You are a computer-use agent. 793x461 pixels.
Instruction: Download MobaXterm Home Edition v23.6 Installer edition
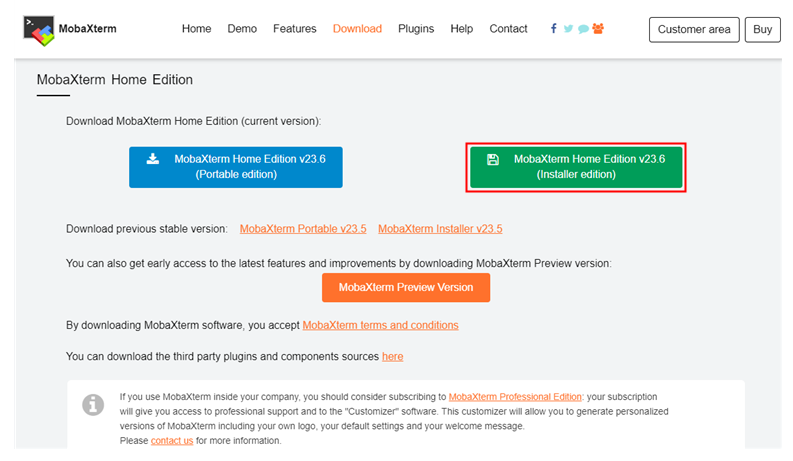pos(576,167)
